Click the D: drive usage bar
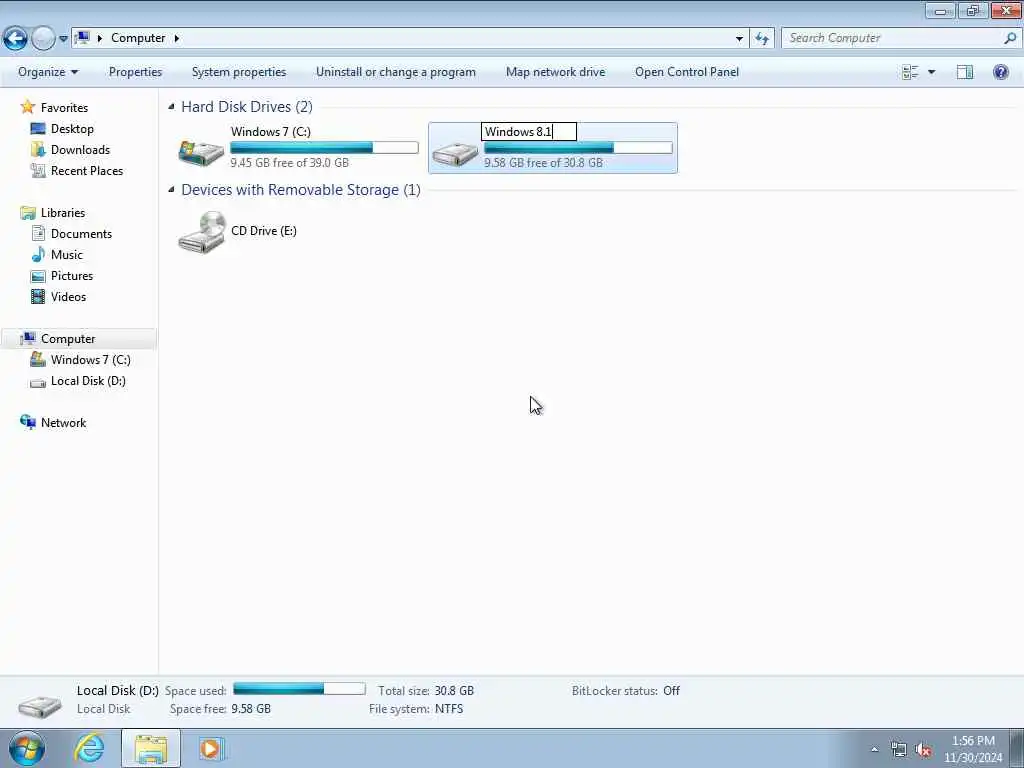Screen dimensions: 1024x768 coord(578,148)
